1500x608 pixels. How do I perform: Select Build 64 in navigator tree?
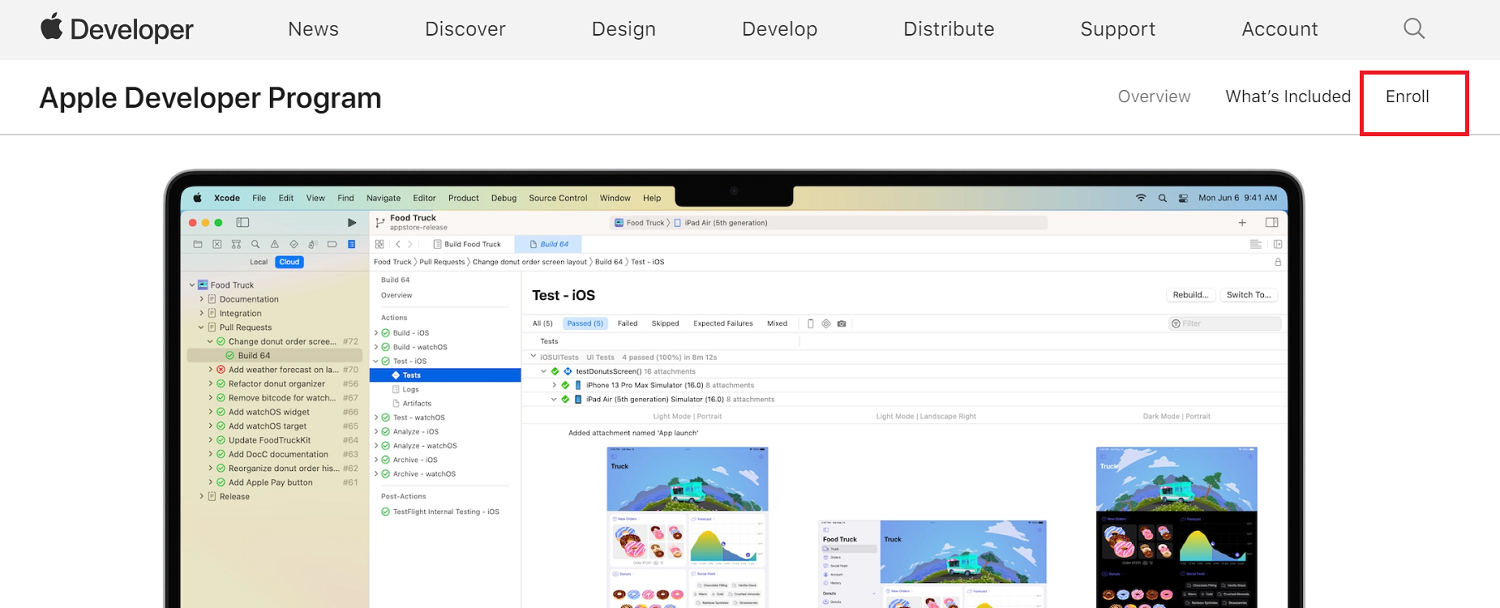275,355
